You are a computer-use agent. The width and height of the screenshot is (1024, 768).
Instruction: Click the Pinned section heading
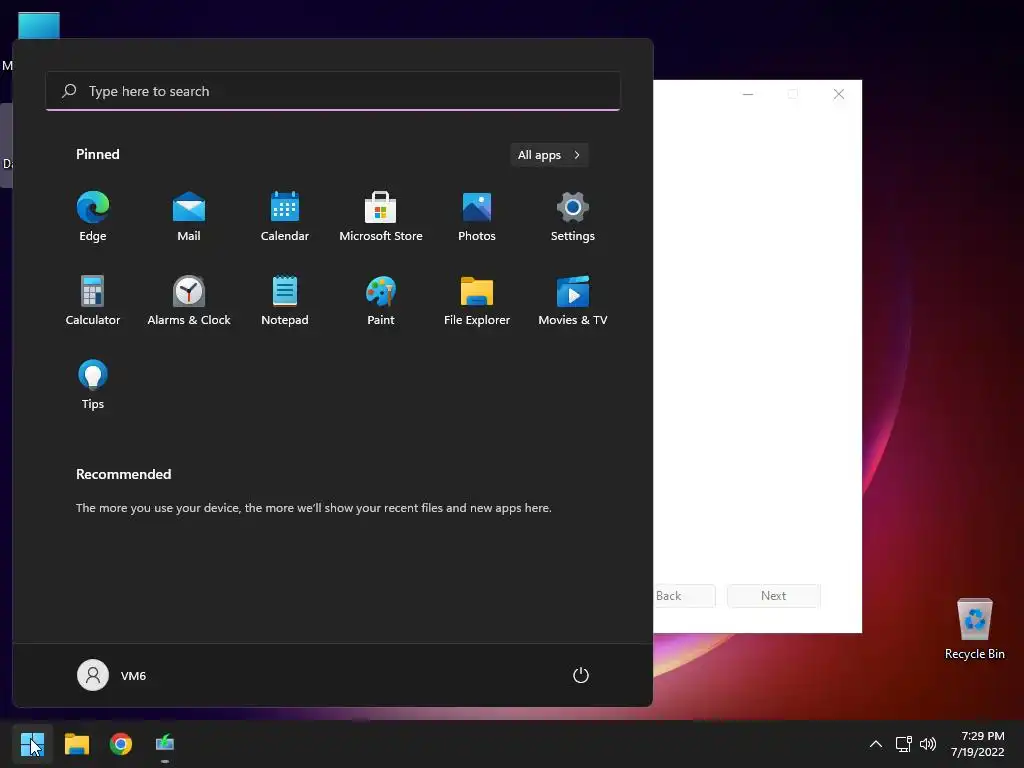click(97, 154)
